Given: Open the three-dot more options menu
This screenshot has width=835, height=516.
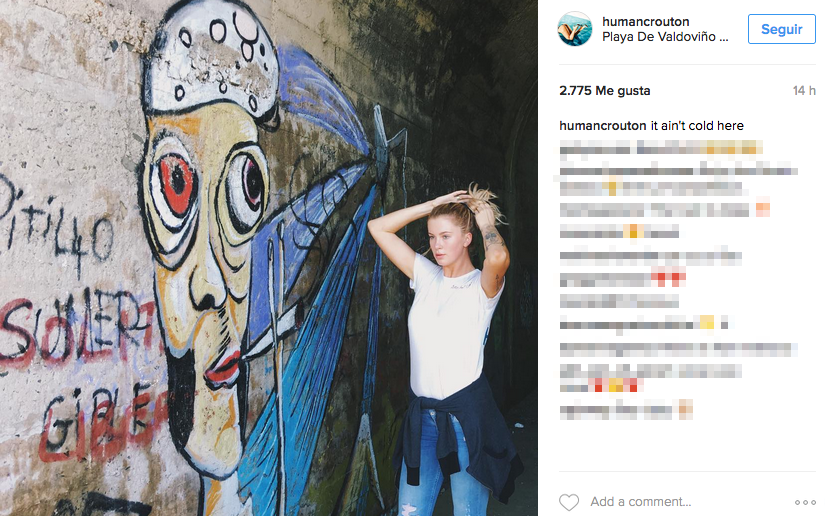Looking at the screenshot, I should pos(805,502).
